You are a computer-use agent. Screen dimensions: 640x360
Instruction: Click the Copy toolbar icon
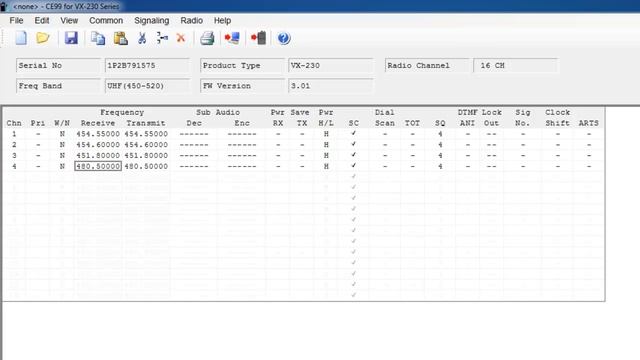(98, 38)
